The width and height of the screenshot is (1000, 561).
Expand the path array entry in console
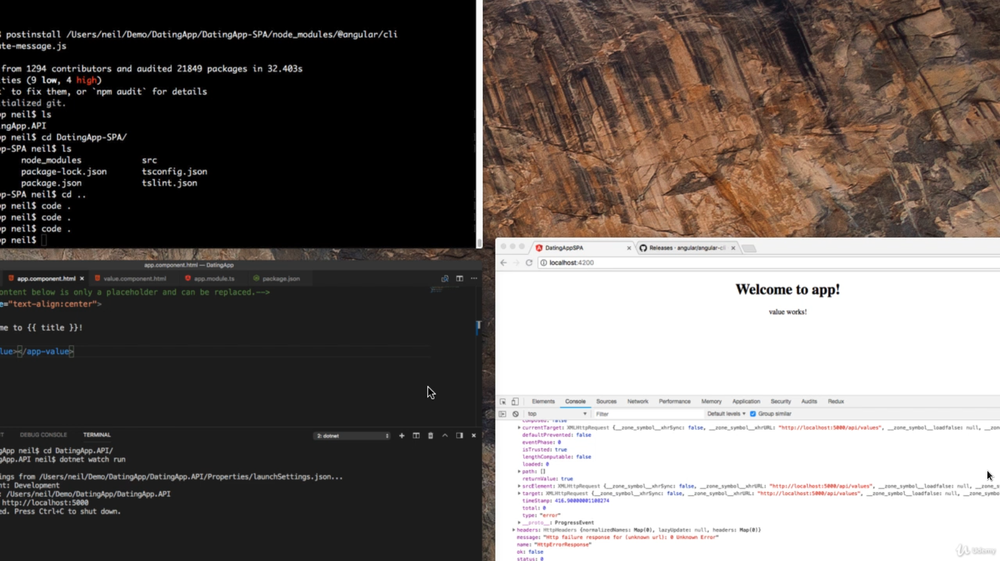[519, 472]
